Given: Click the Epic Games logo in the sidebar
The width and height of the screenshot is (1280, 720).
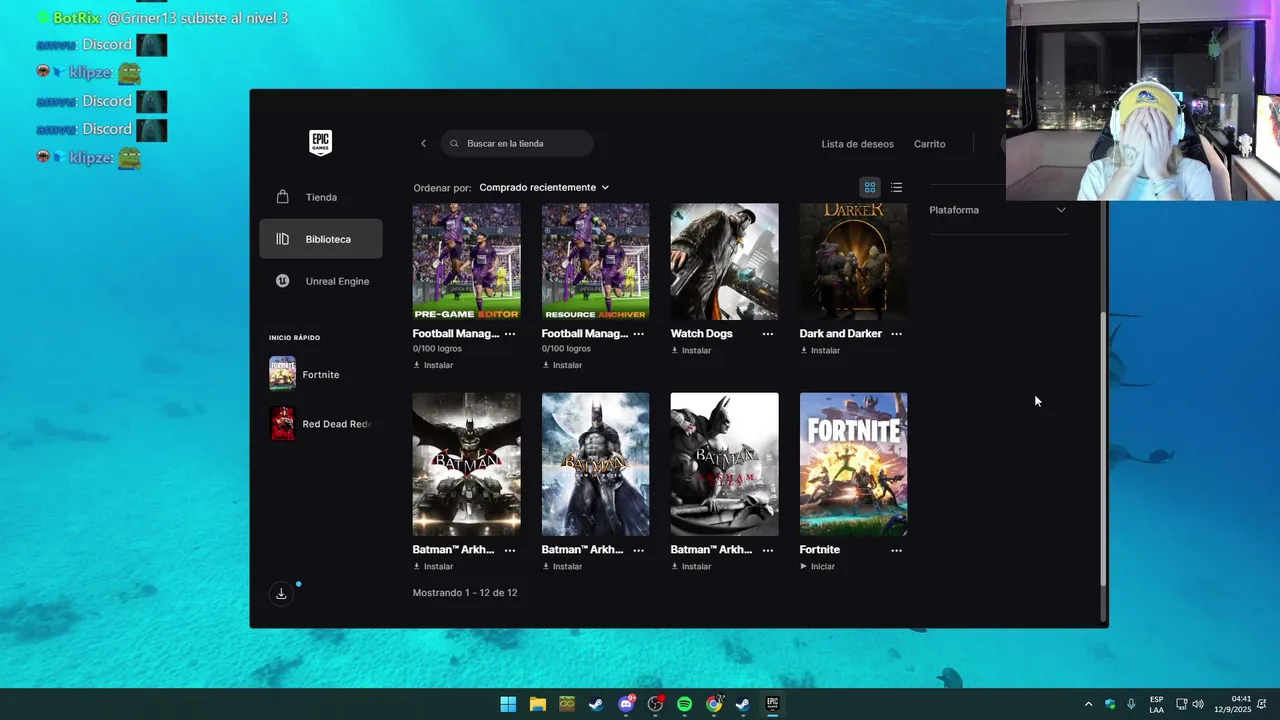Looking at the screenshot, I should coord(320,143).
